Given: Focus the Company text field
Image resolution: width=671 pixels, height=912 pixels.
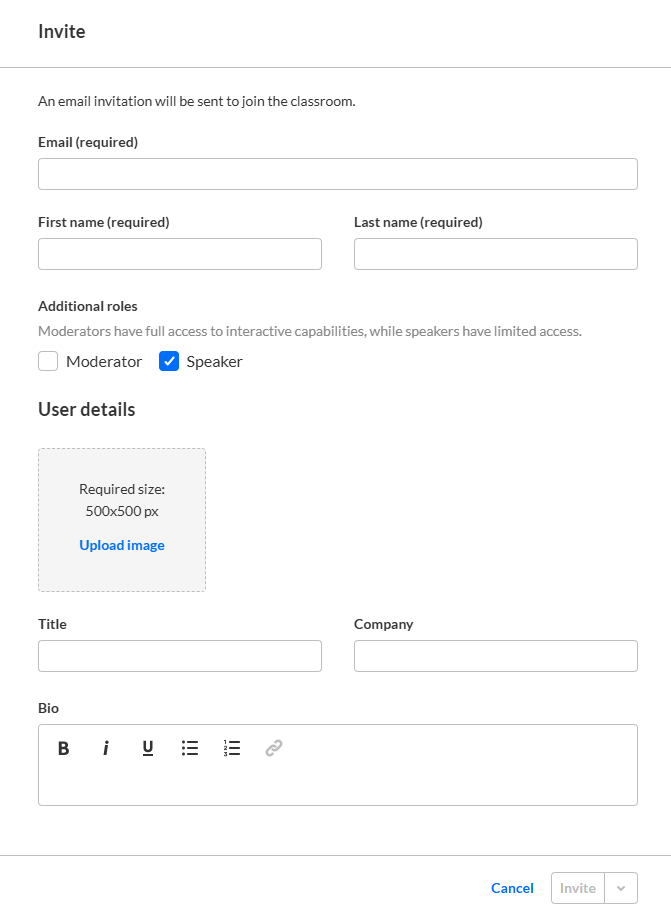Looking at the screenshot, I should 496,656.
